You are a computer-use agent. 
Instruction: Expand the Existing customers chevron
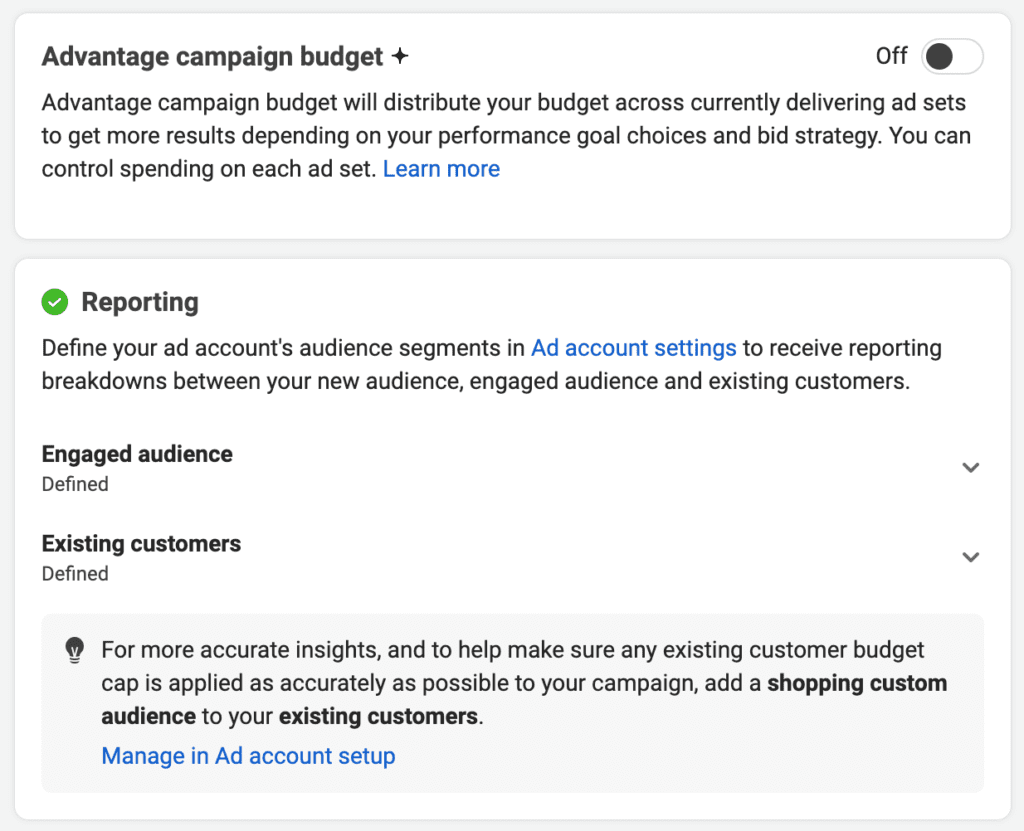[970, 557]
